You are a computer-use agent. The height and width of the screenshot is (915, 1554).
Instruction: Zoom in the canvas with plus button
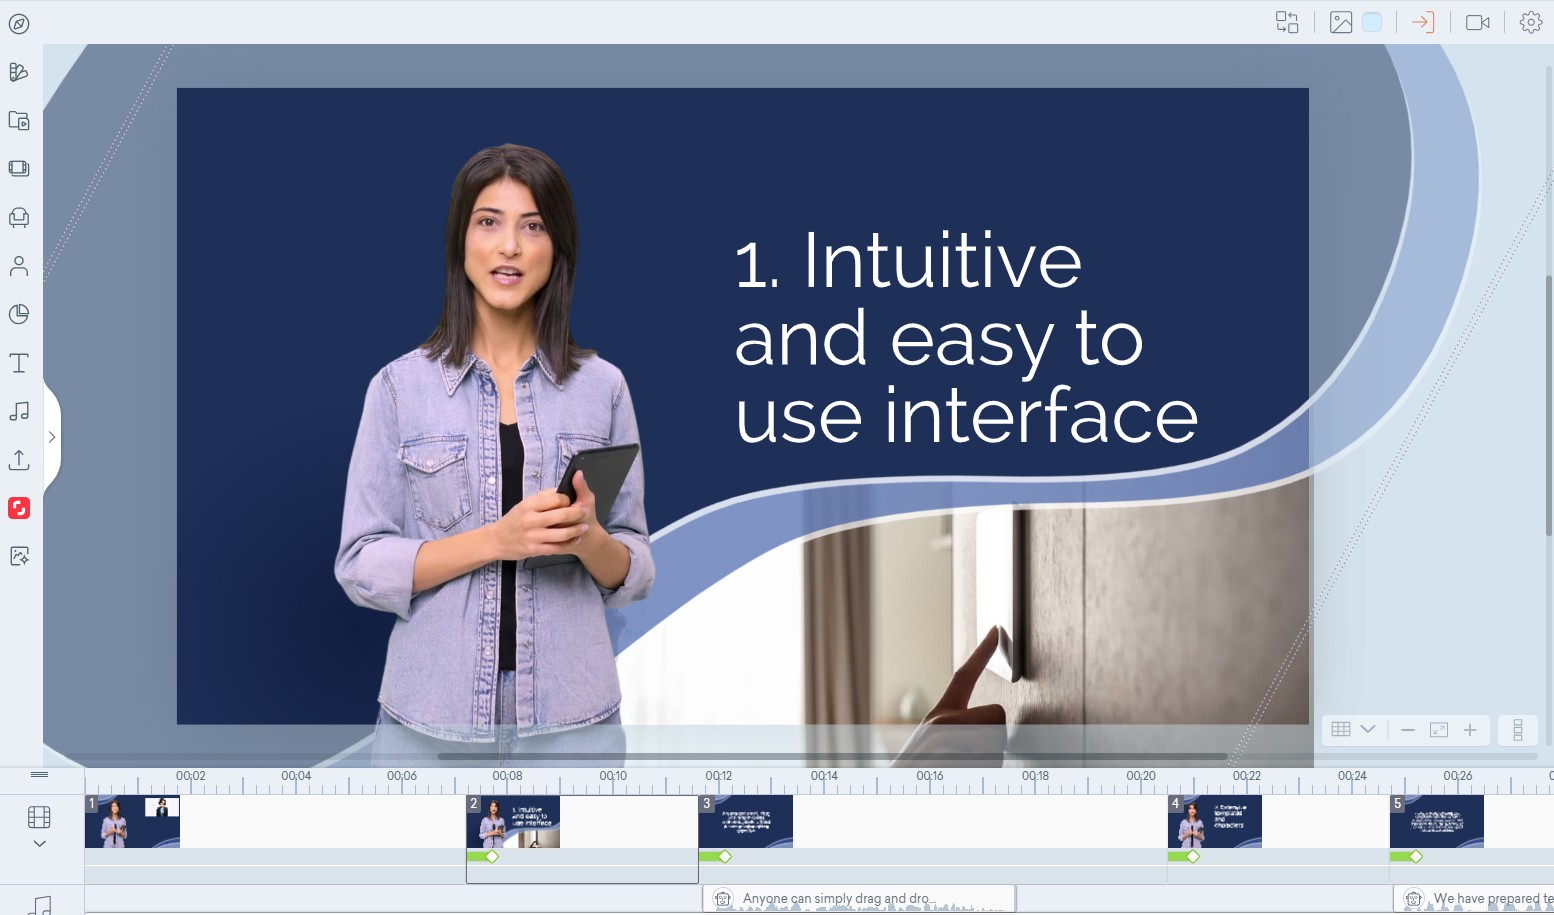1470,730
